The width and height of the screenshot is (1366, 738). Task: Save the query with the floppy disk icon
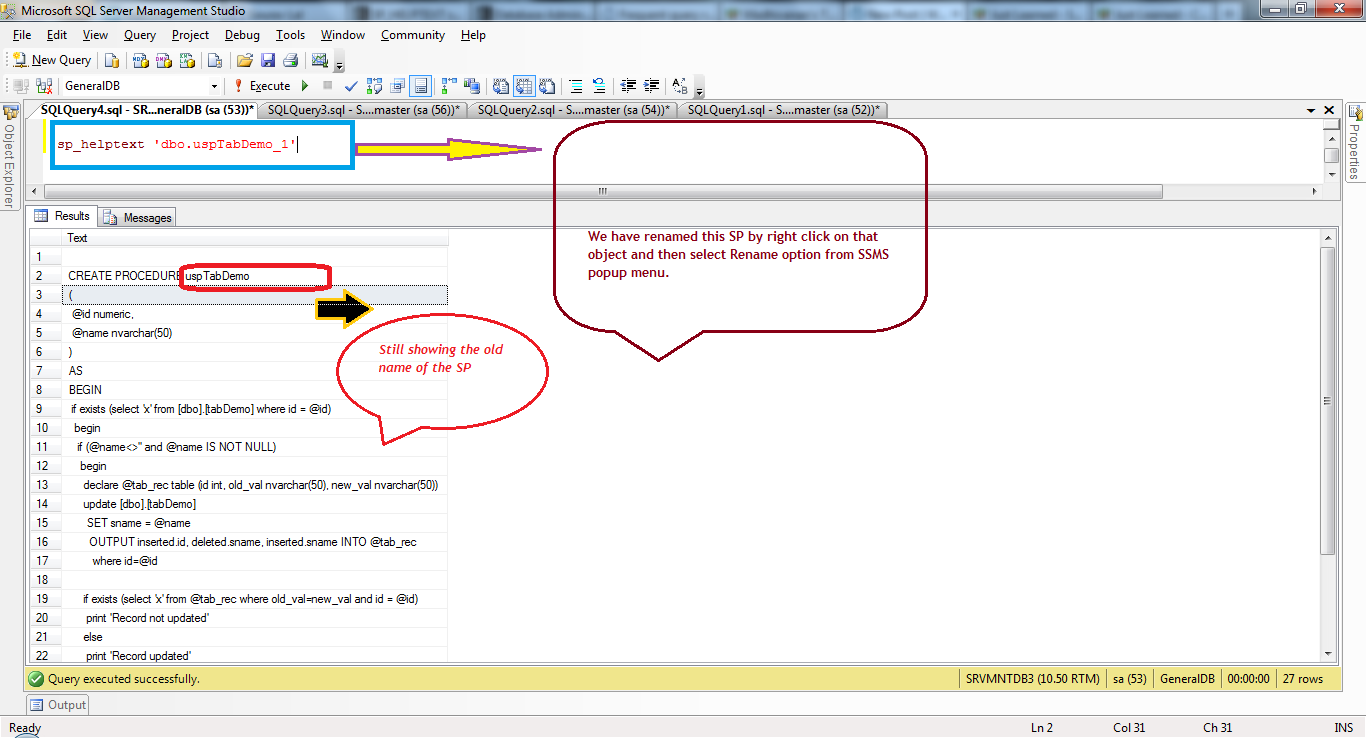tap(267, 60)
